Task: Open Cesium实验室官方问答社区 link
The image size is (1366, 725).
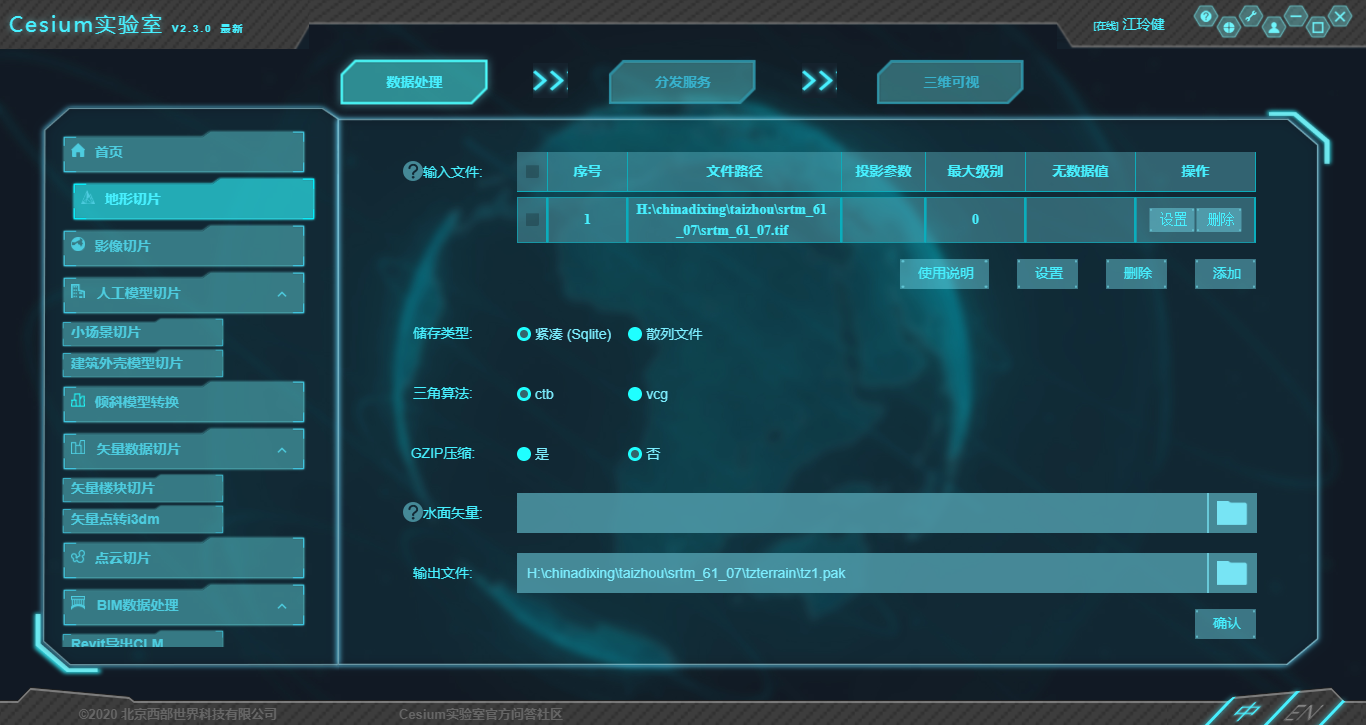Action: (481, 714)
